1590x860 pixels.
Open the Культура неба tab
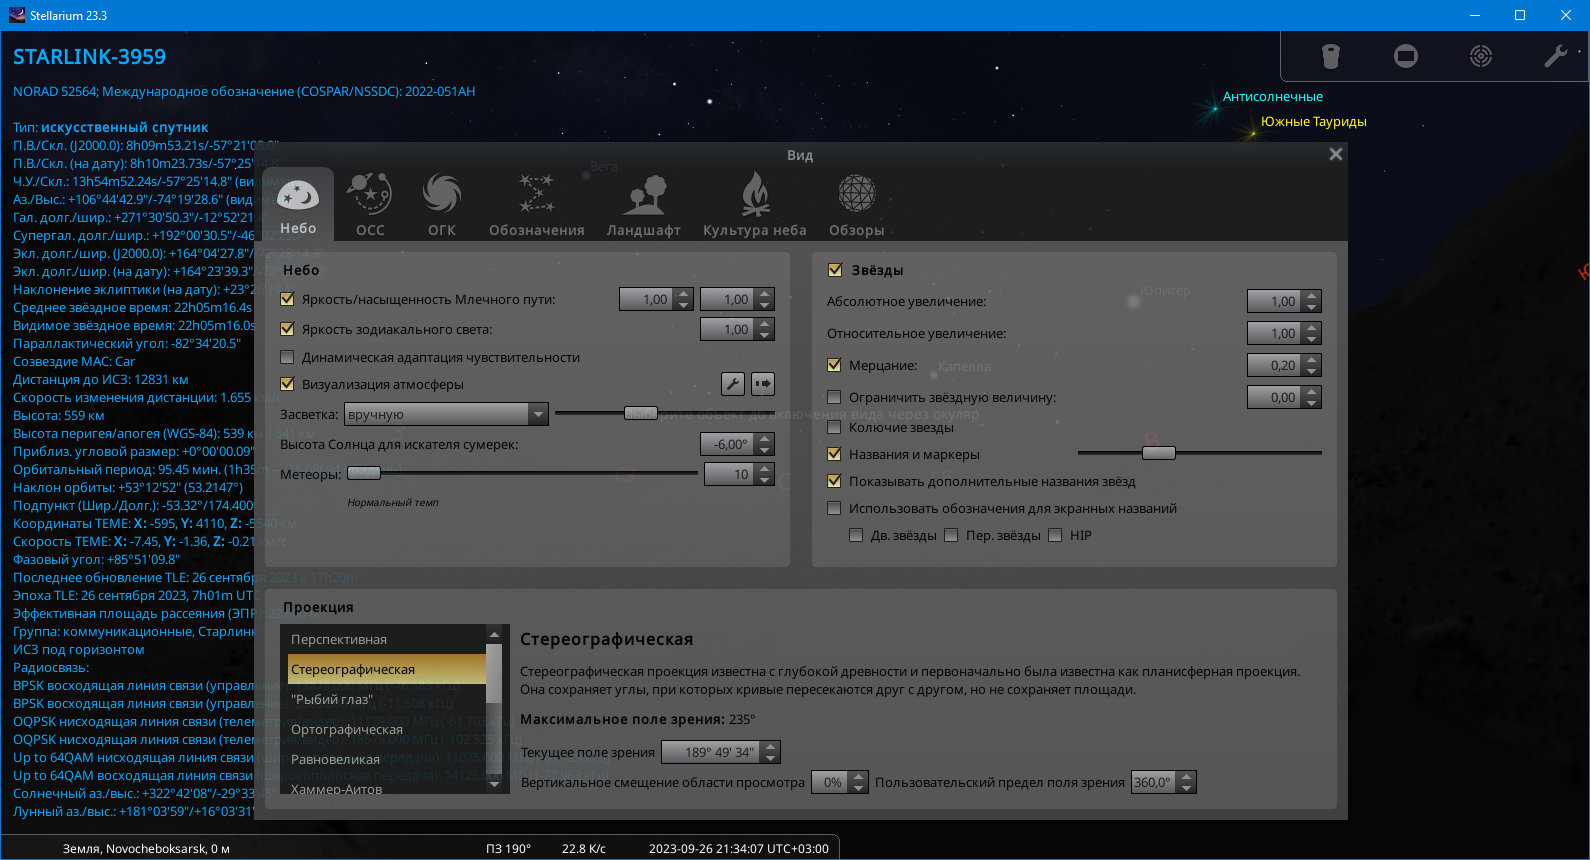click(755, 204)
